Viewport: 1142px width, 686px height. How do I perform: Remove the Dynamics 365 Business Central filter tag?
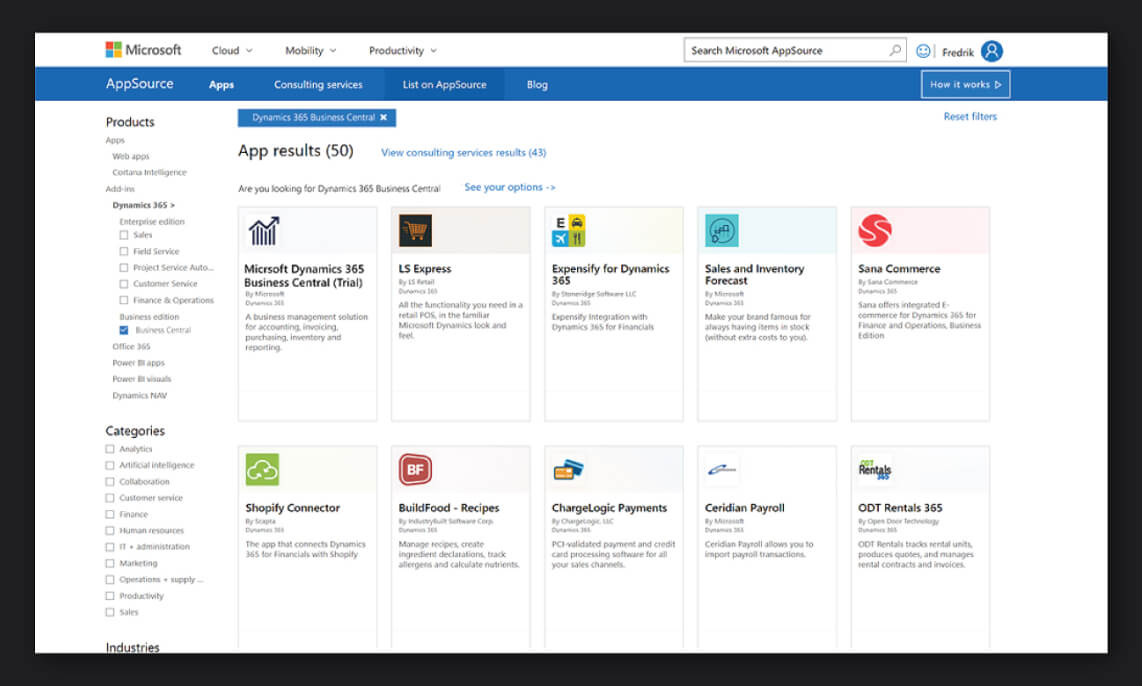[383, 118]
